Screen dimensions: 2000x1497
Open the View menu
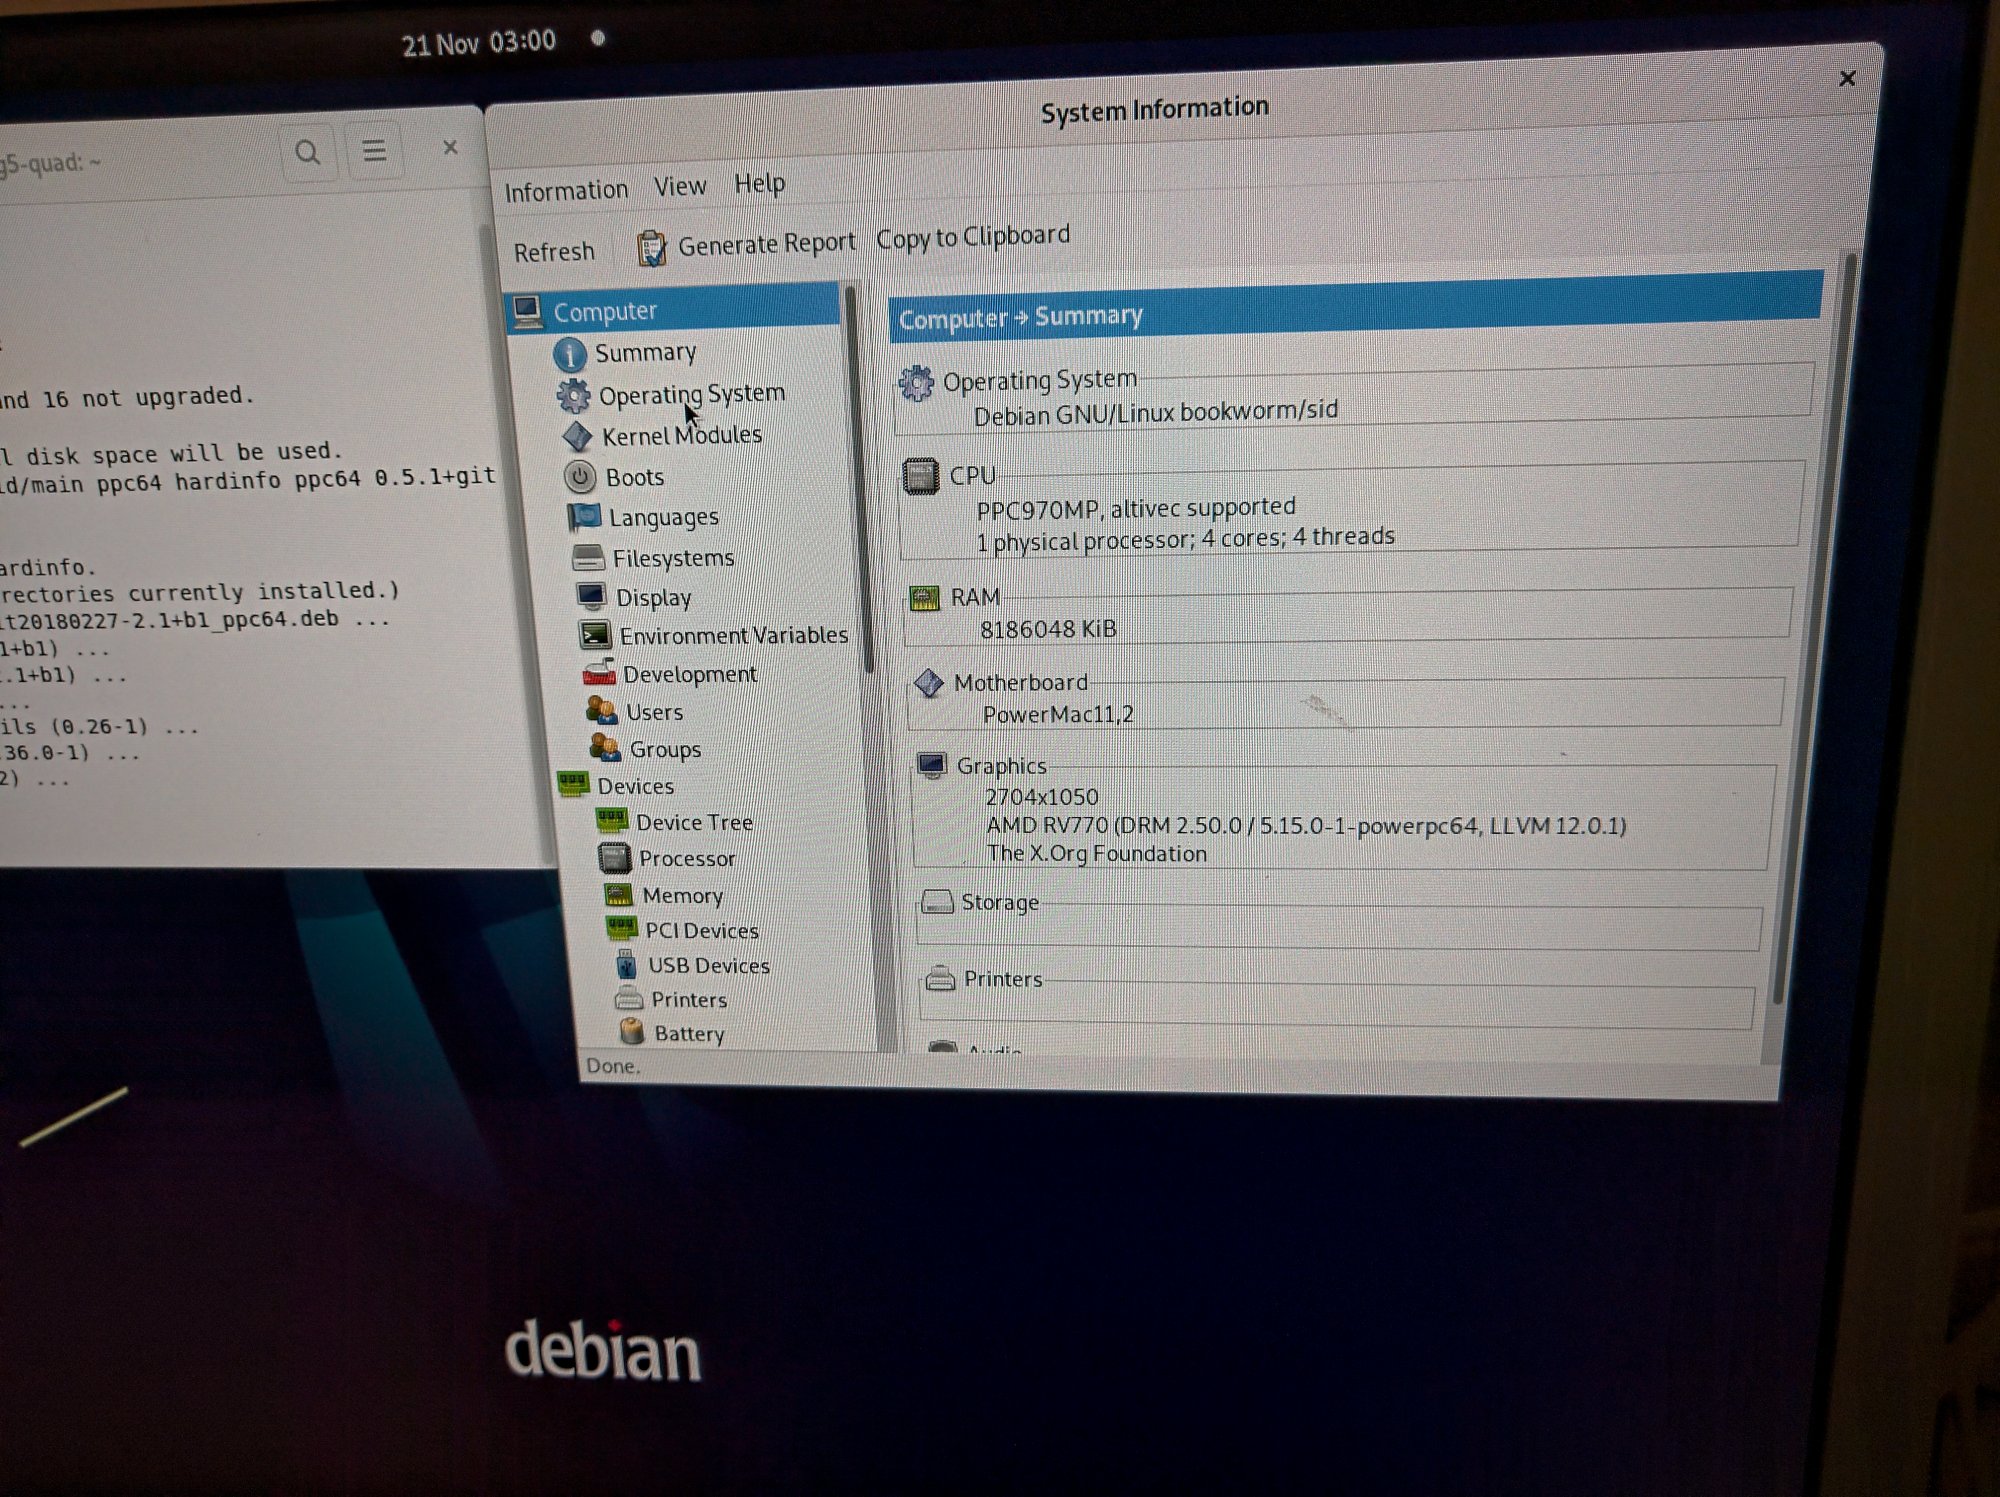(680, 186)
